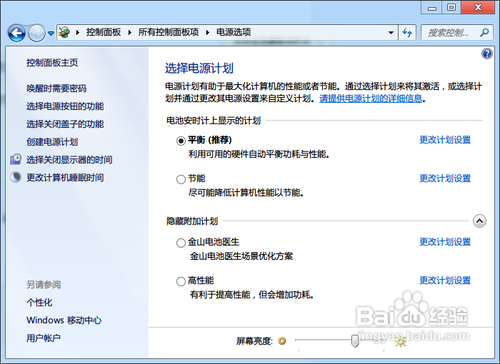Select 电源选项 breadcrumb segment
This screenshot has height=364, width=500.
[234, 32]
